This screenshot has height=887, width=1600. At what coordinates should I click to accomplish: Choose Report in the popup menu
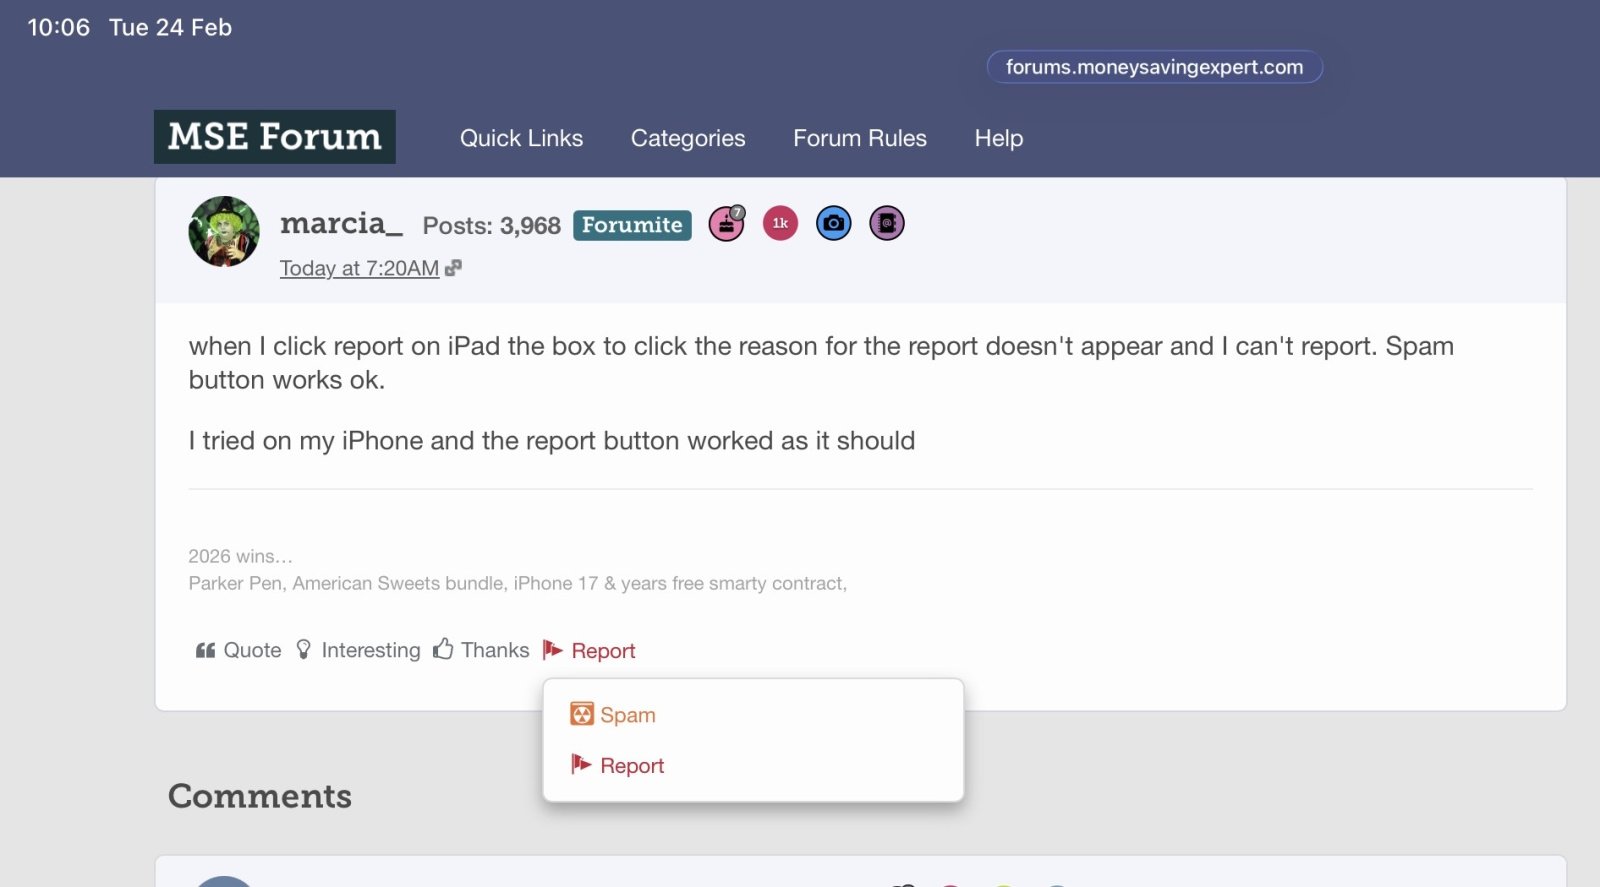click(632, 766)
